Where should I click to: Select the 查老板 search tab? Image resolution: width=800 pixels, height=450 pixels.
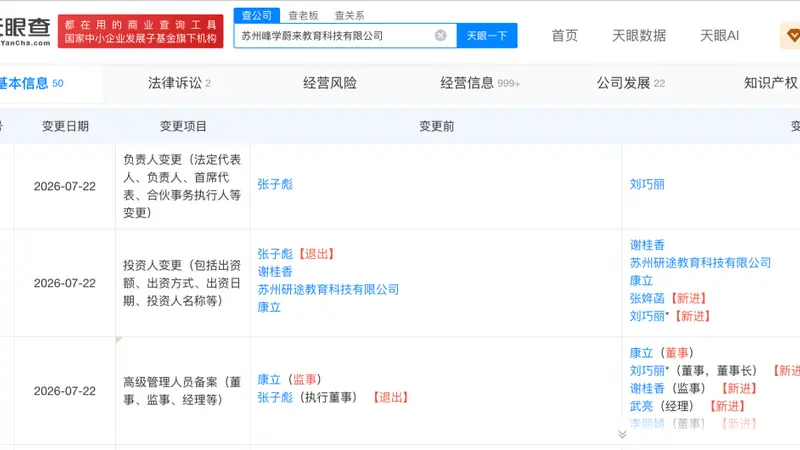303,15
